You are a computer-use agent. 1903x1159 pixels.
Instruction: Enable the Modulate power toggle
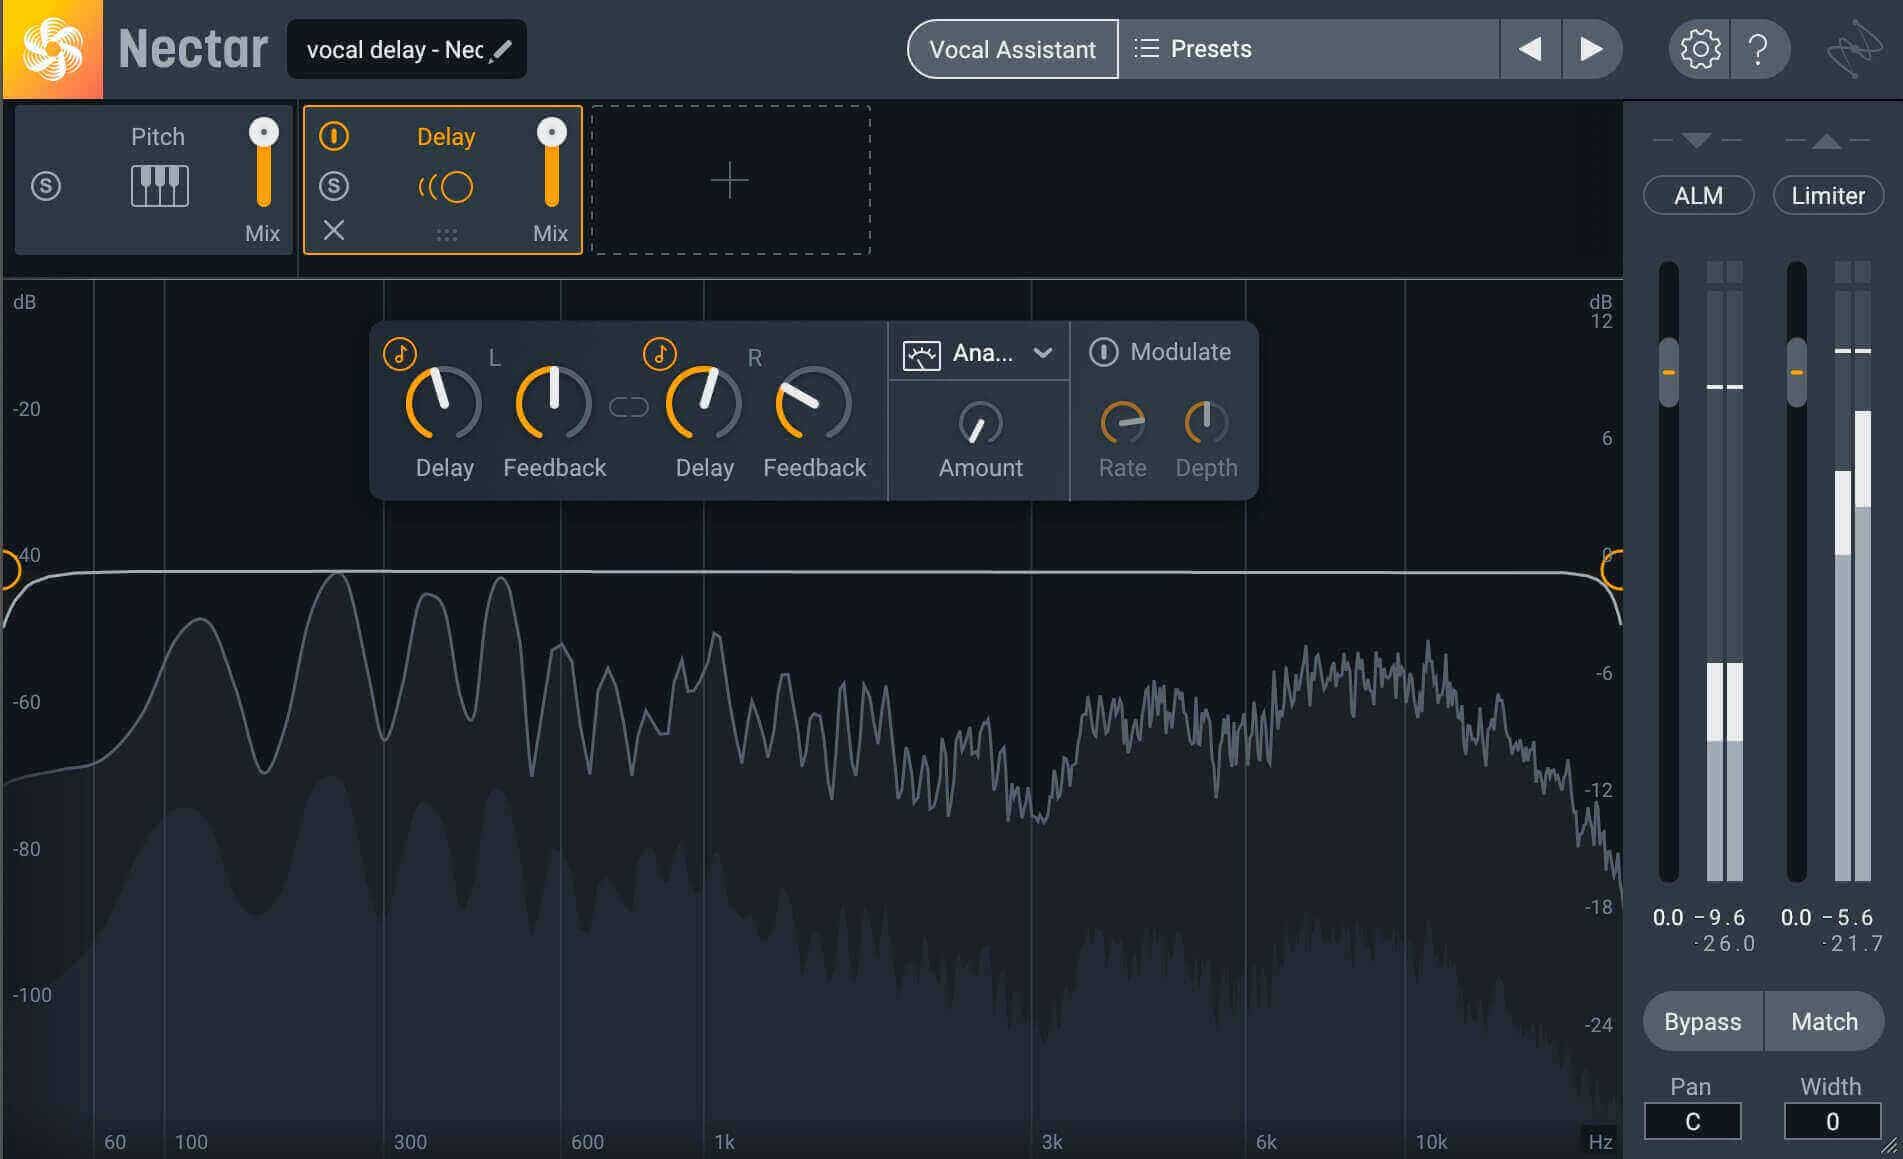point(1103,352)
